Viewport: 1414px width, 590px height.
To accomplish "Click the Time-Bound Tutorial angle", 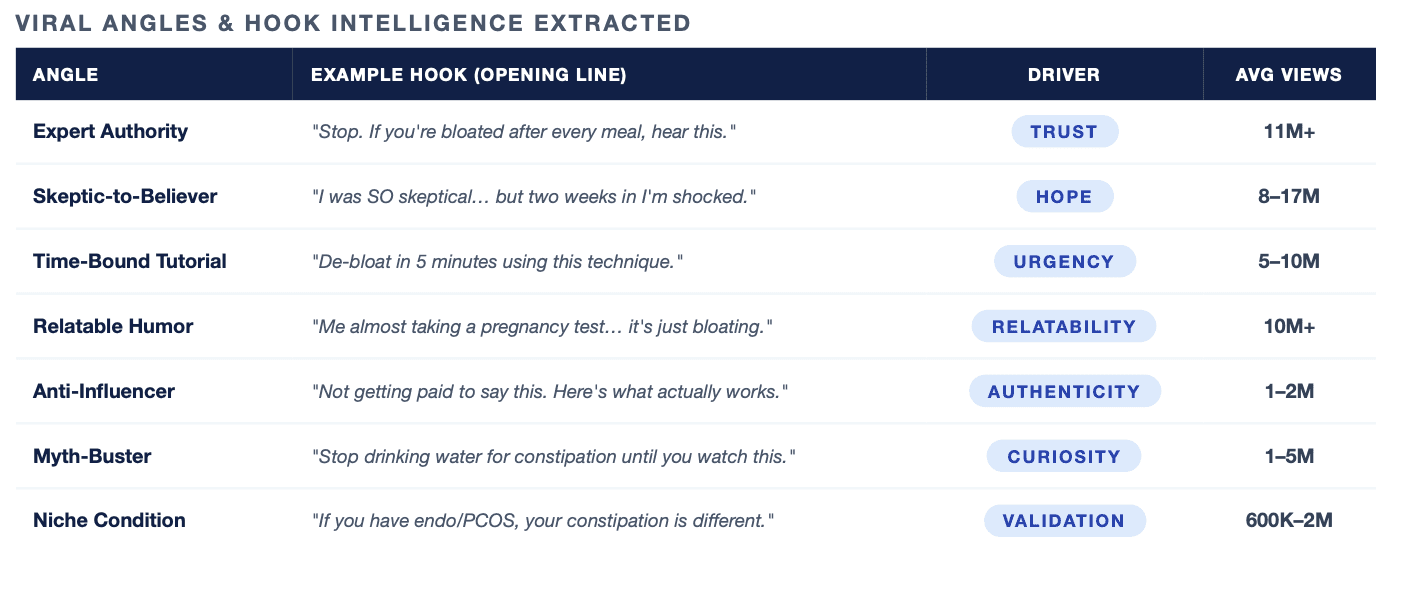I will coord(130,261).
